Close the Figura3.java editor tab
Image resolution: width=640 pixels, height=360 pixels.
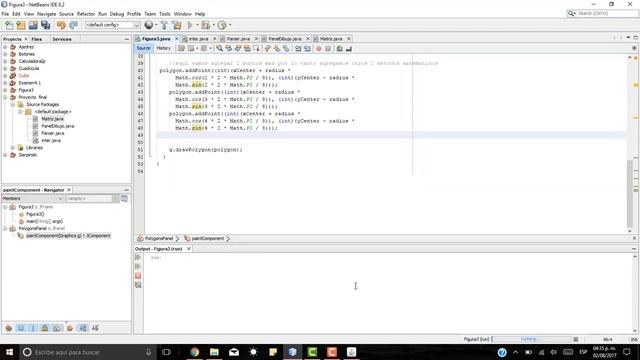click(x=177, y=39)
